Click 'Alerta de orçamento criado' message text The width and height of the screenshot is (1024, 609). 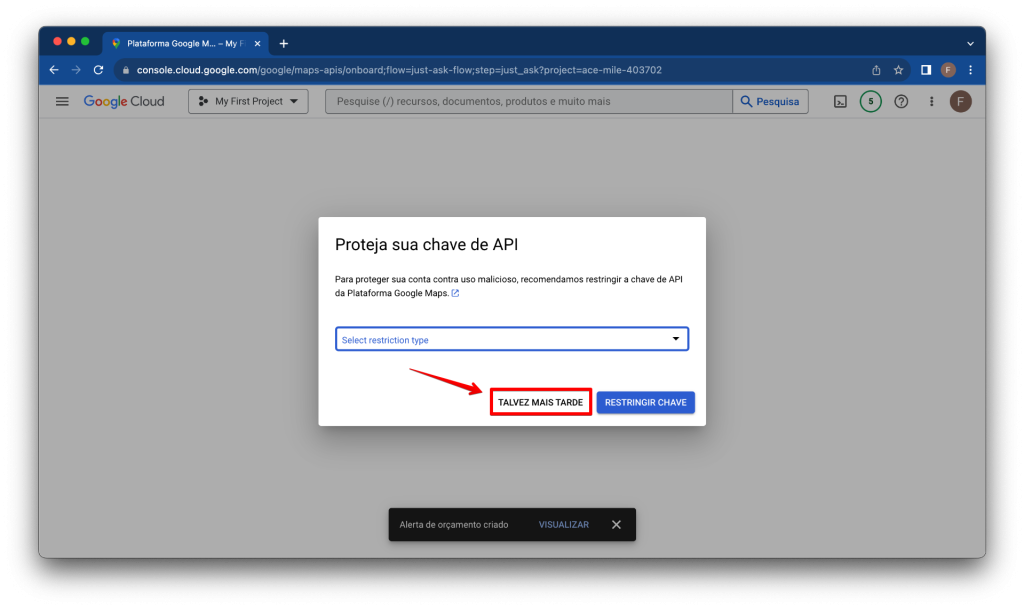click(x=454, y=525)
